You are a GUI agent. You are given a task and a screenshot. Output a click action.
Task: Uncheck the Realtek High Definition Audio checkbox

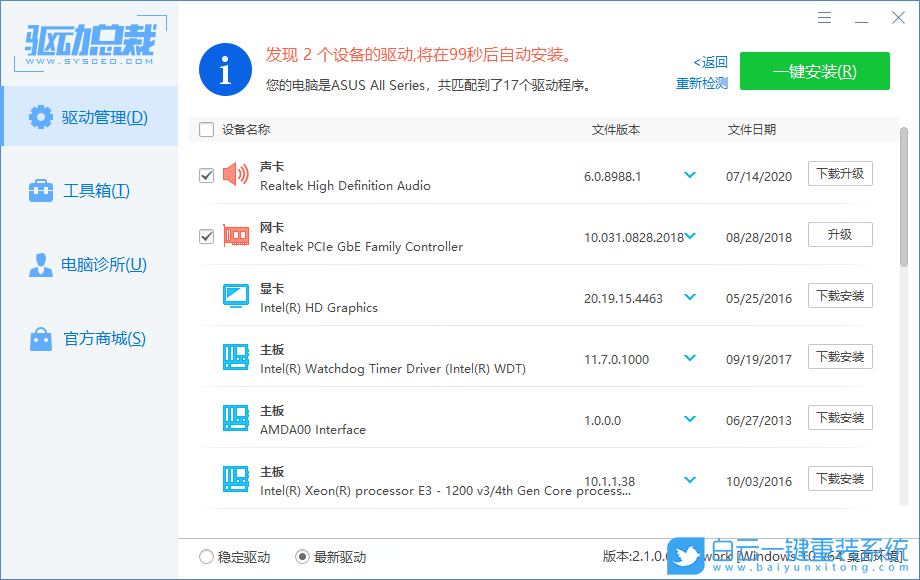[x=207, y=175]
